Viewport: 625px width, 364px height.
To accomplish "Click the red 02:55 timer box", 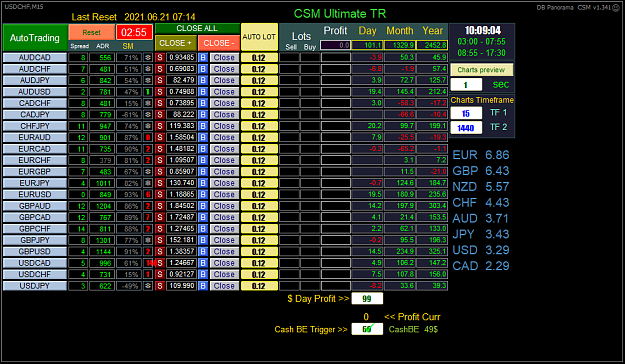I will (x=134, y=32).
